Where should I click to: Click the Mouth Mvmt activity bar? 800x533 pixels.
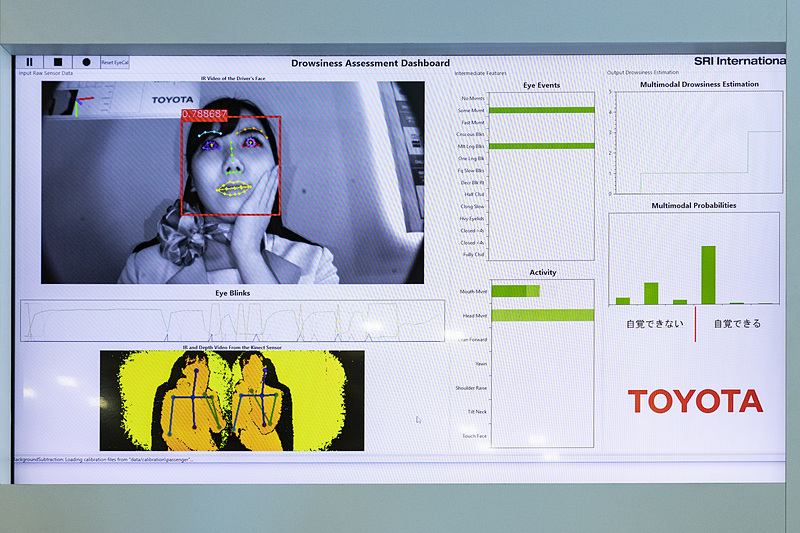coord(516,291)
